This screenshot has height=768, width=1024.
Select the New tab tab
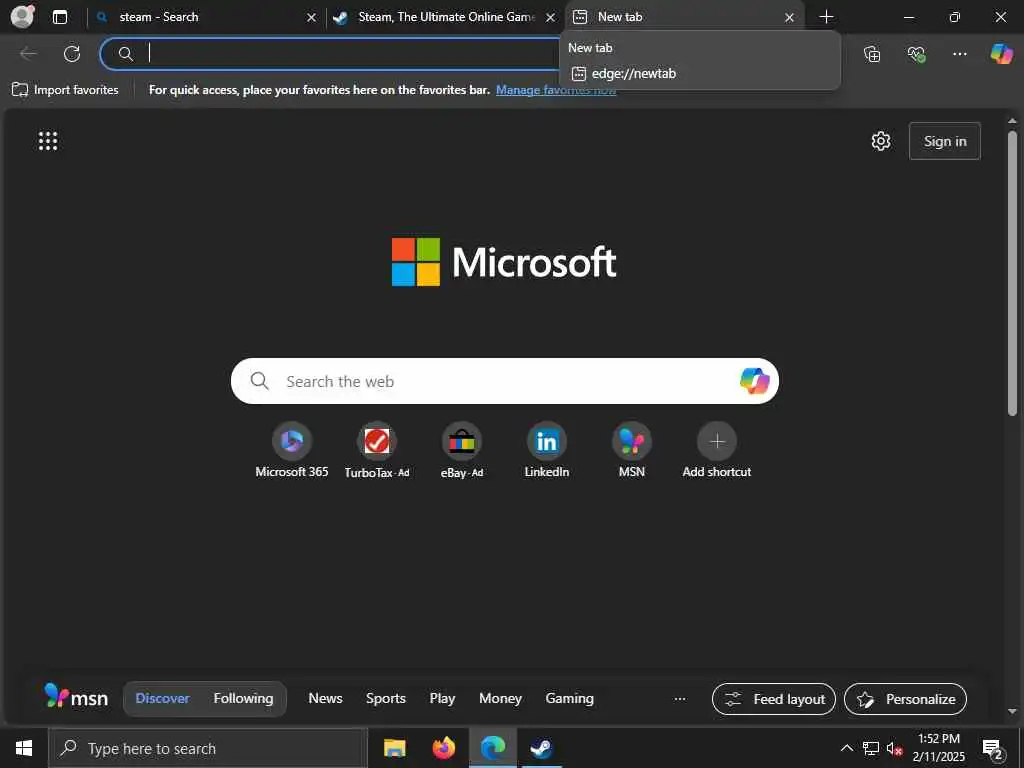click(x=684, y=17)
